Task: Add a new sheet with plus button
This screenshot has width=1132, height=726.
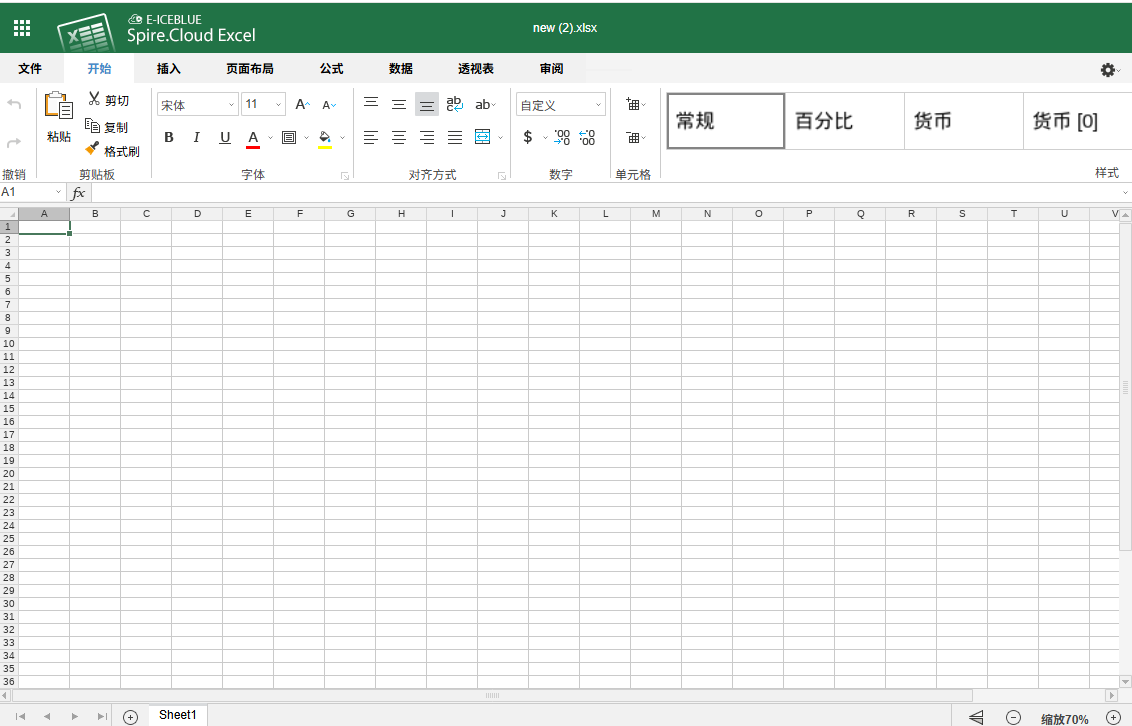Action: click(x=130, y=716)
